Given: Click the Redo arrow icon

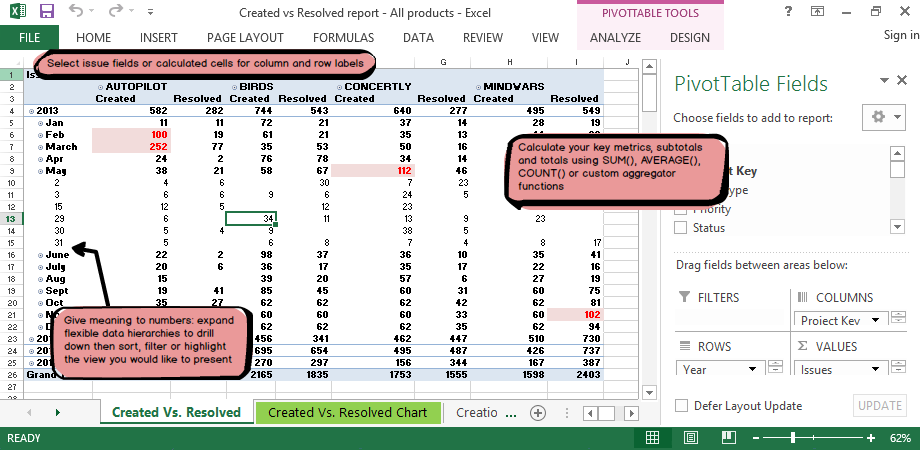Looking at the screenshot, I should pos(116,11).
